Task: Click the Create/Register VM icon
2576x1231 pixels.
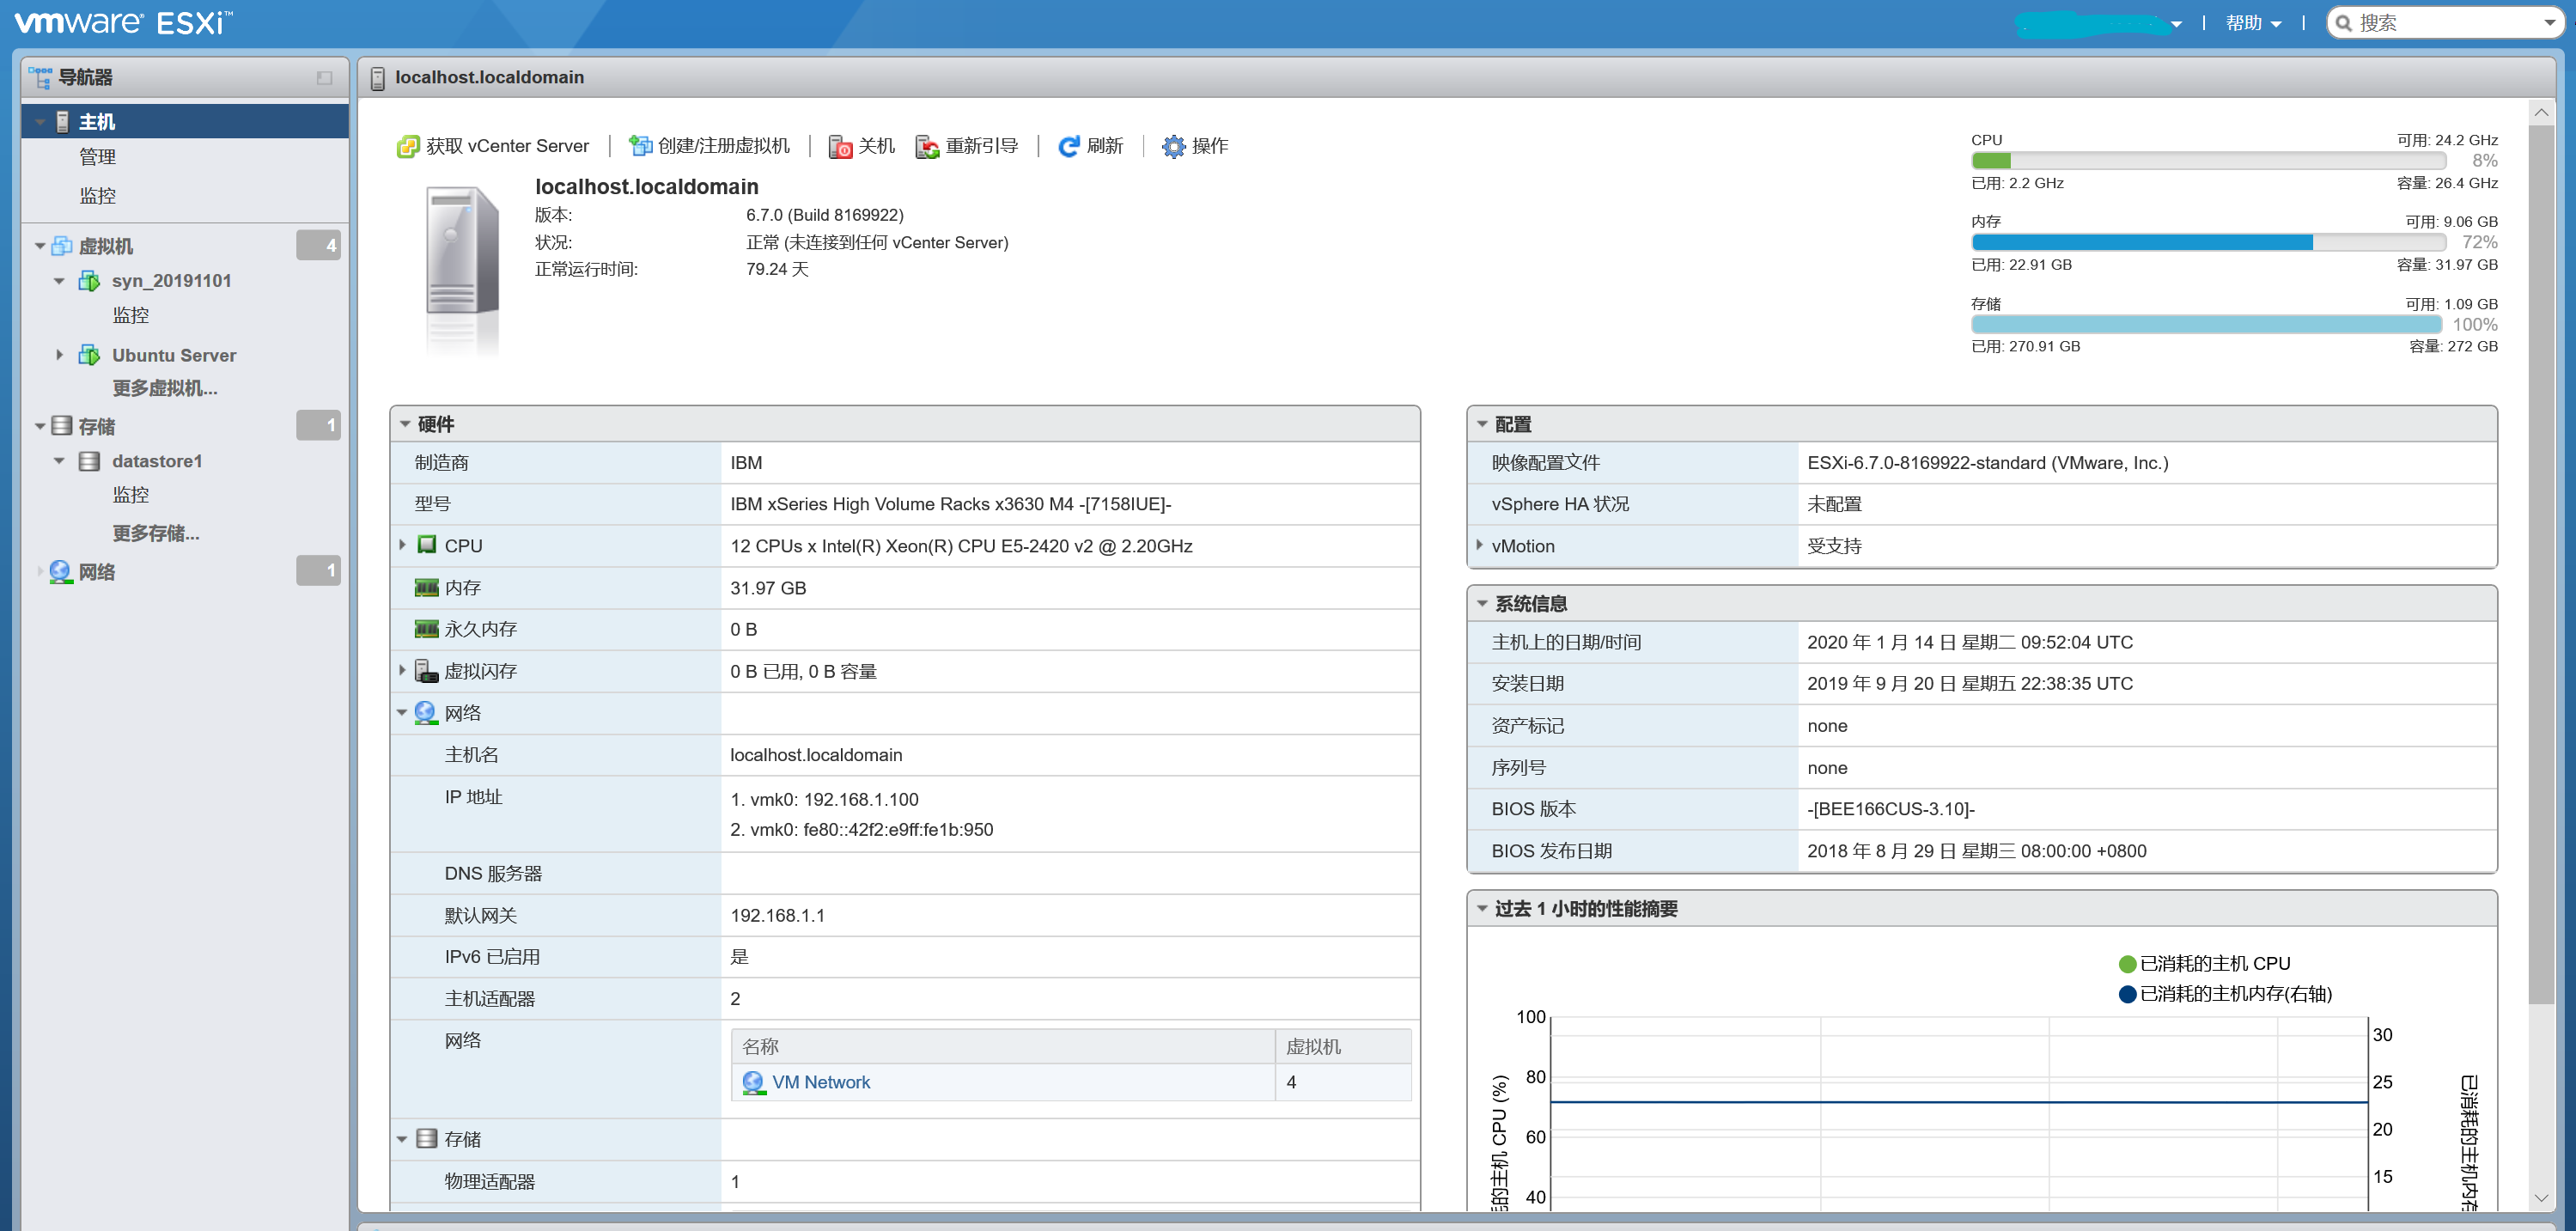Action: pyautogui.click(x=640, y=147)
